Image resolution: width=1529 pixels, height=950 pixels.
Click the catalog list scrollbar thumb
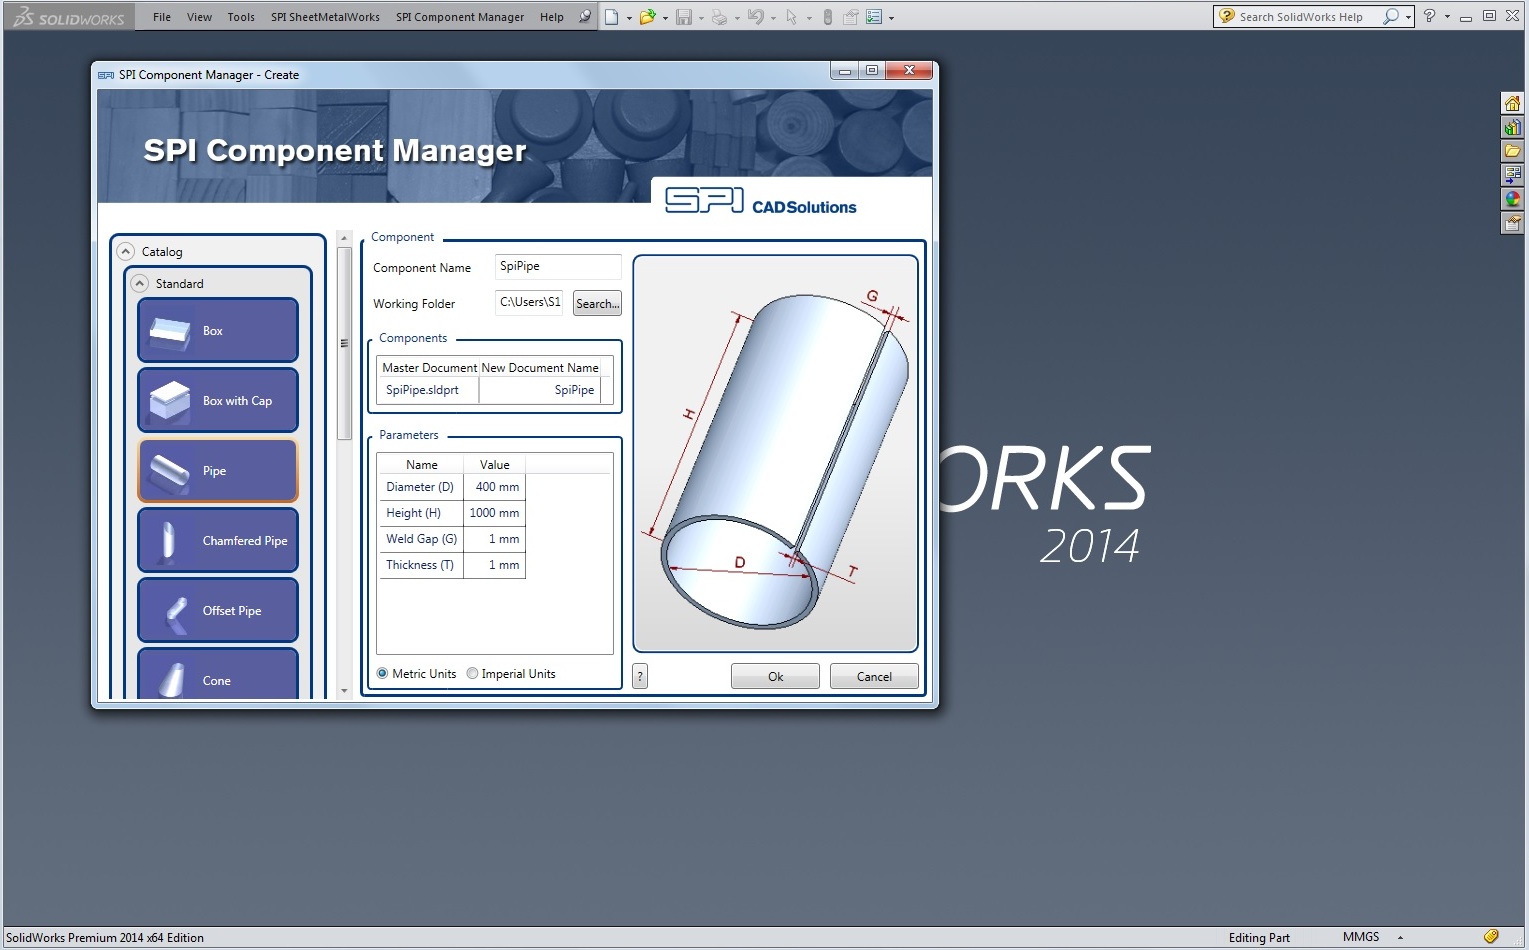coord(344,343)
